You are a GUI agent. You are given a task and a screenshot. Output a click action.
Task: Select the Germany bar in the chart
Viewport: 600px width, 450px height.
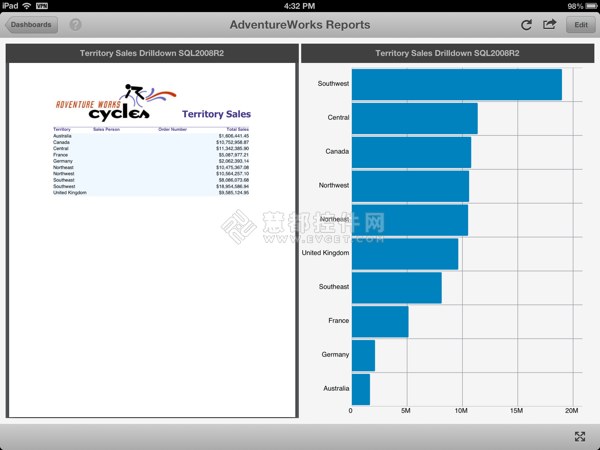click(x=364, y=355)
